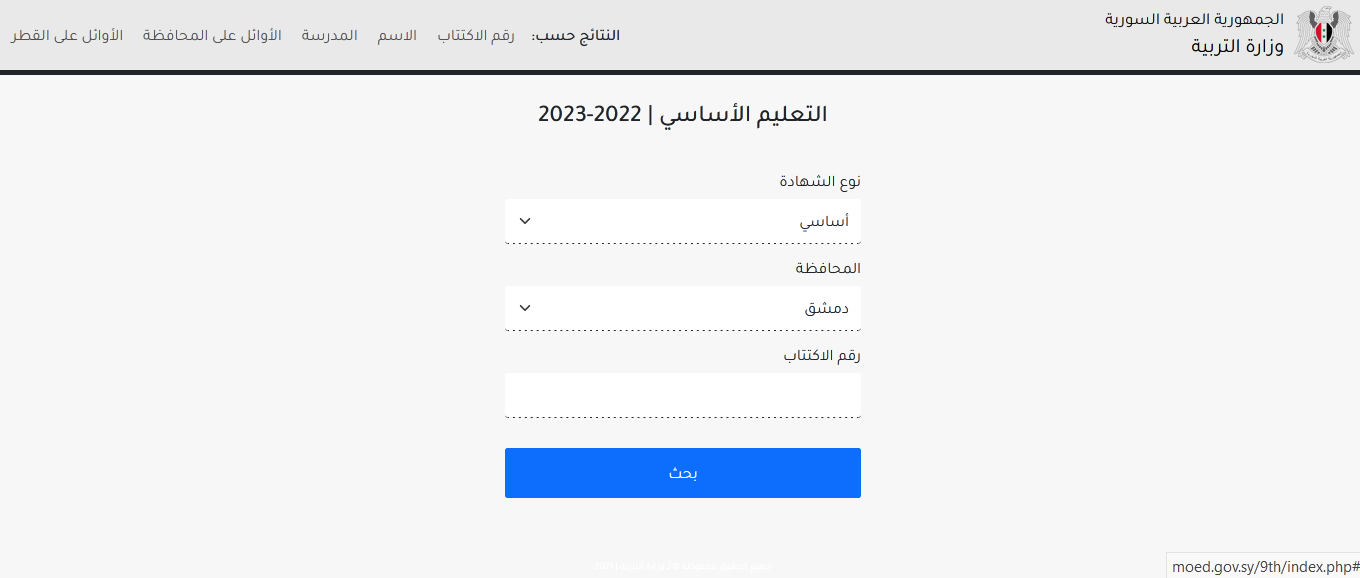Open the رقم الاكتتاب results tab
The height and width of the screenshot is (578, 1360).
point(476,36)
